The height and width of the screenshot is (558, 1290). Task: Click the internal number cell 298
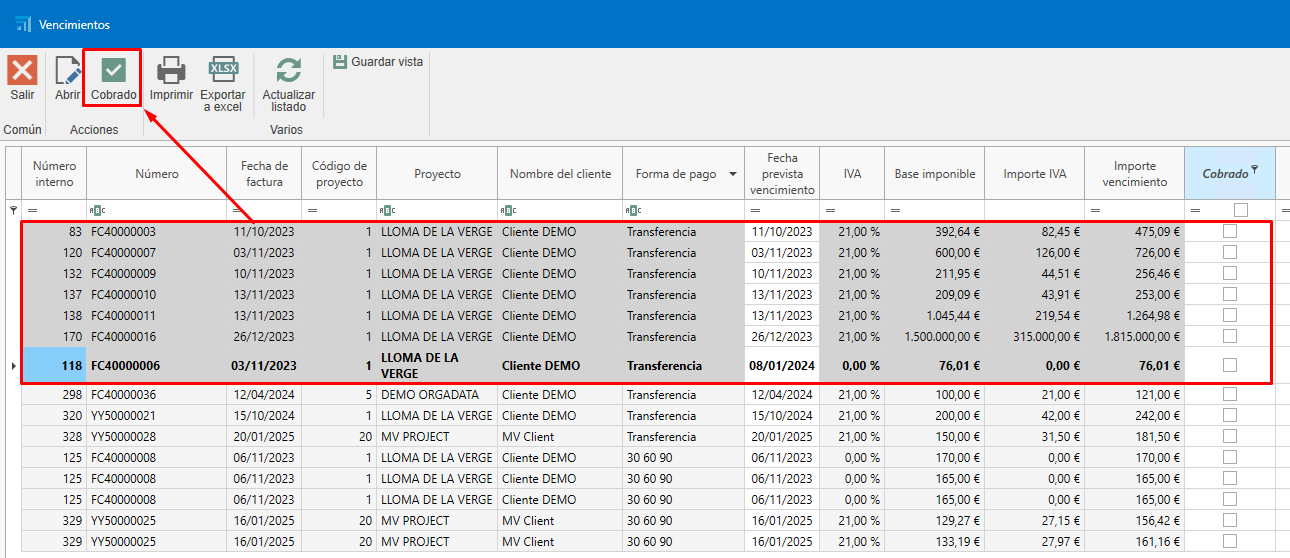point(54,394)
